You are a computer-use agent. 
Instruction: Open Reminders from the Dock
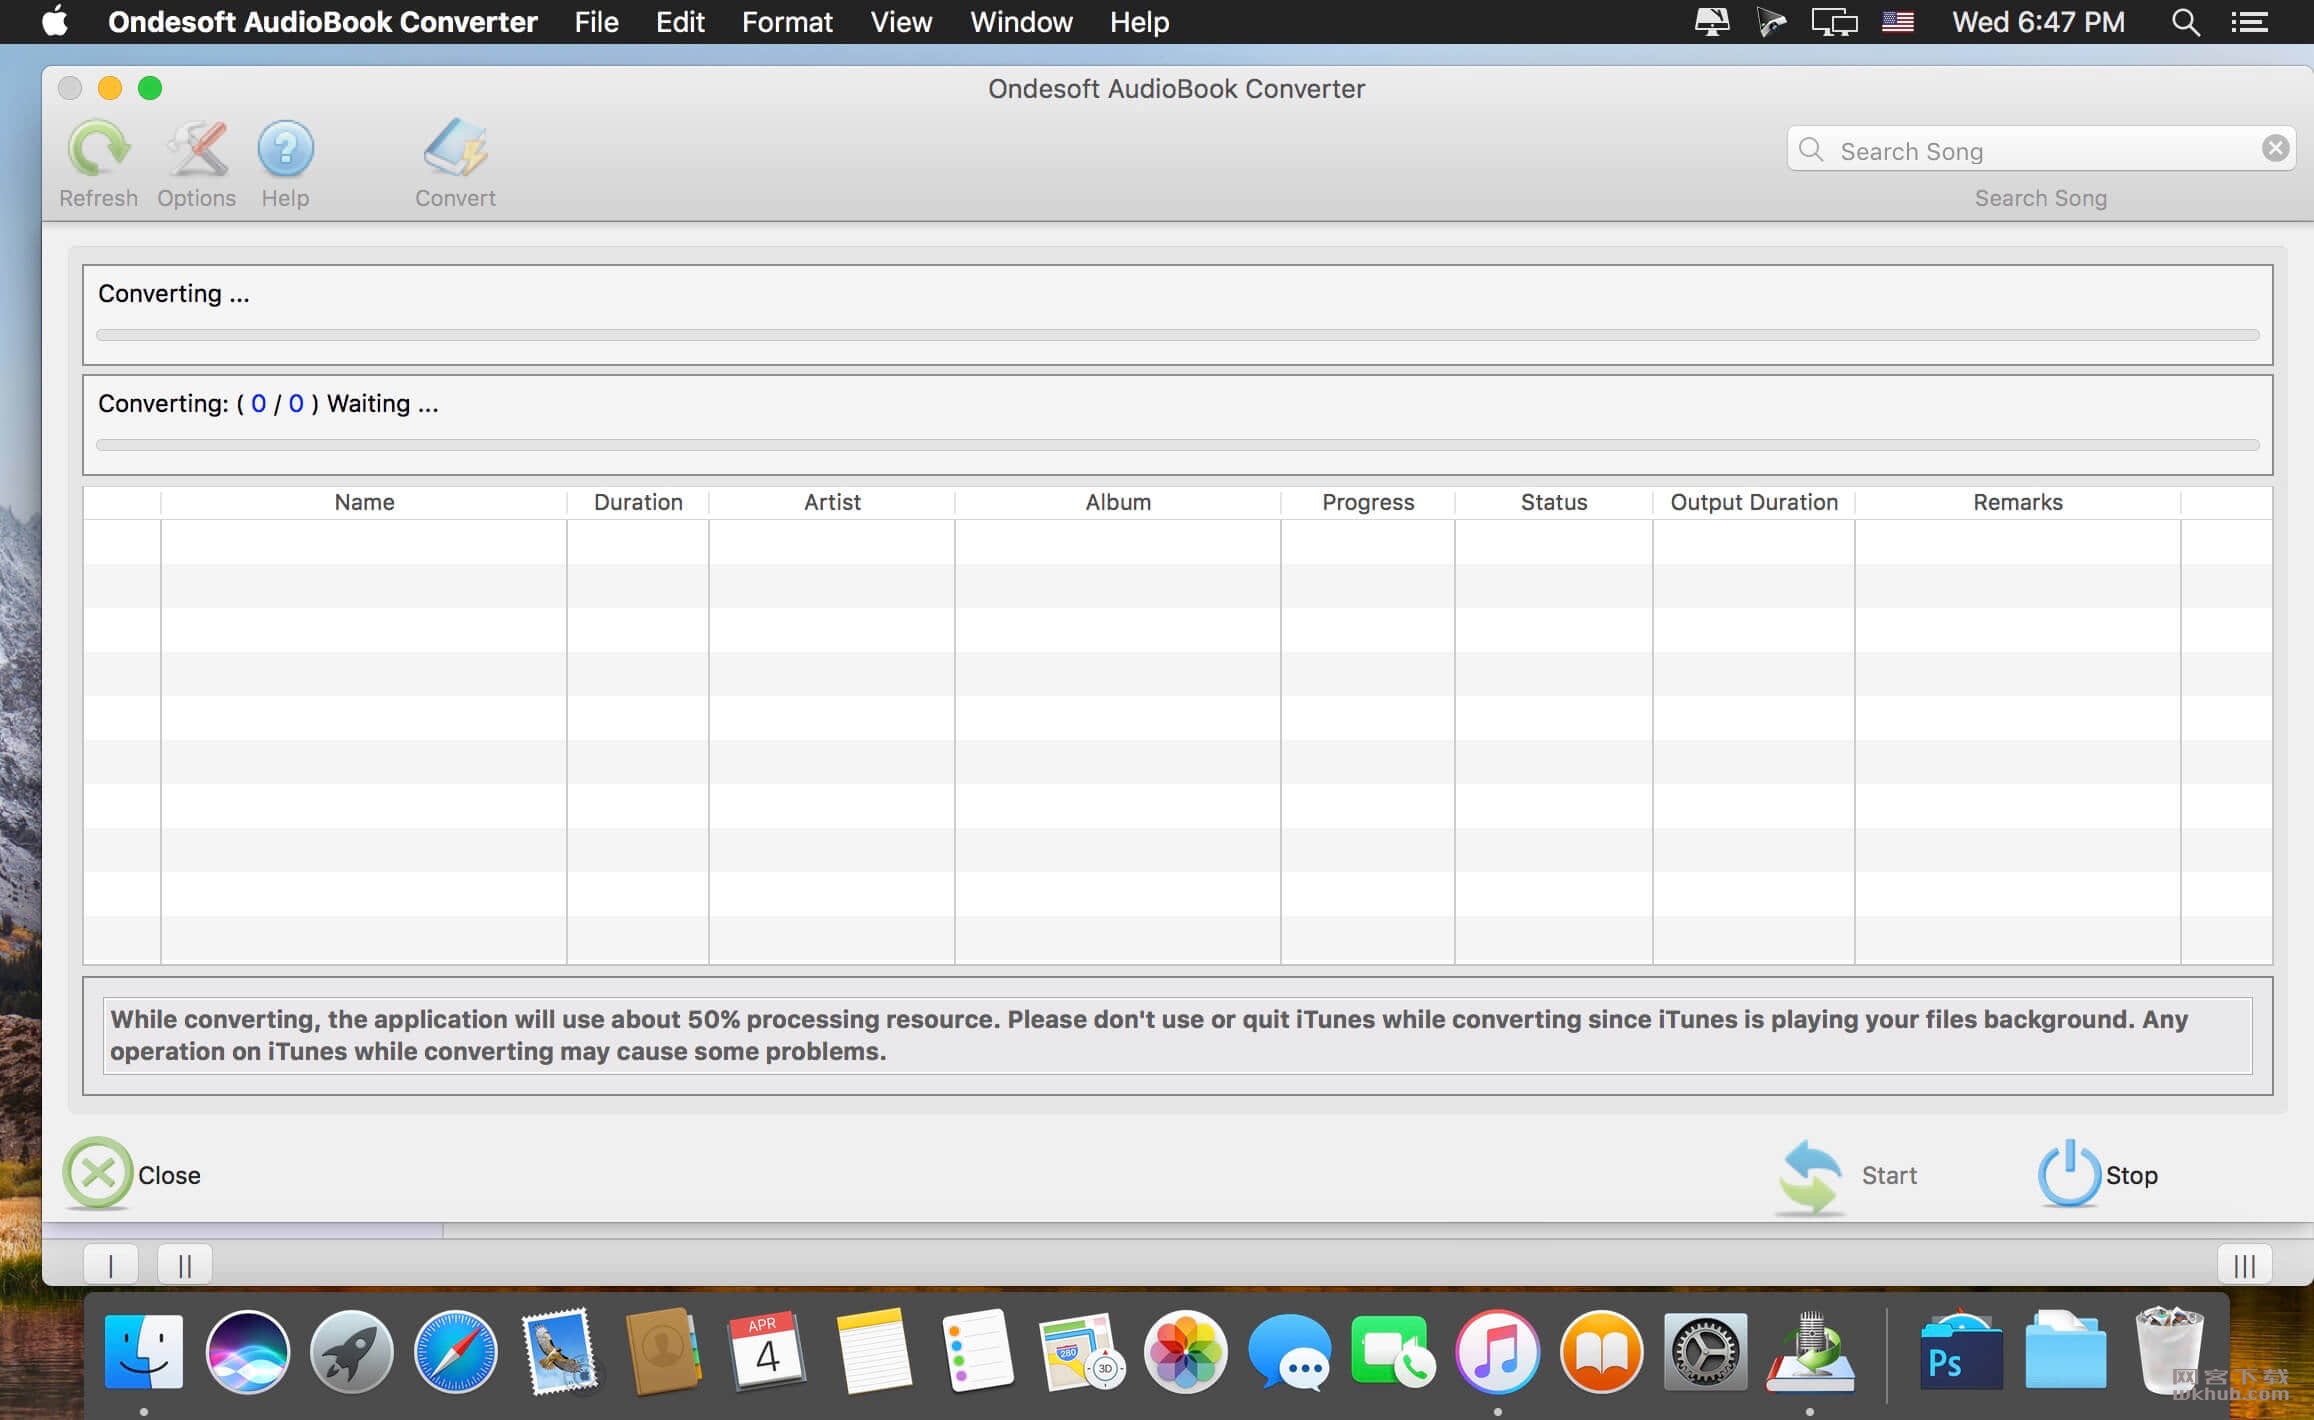coord(977,1352)
